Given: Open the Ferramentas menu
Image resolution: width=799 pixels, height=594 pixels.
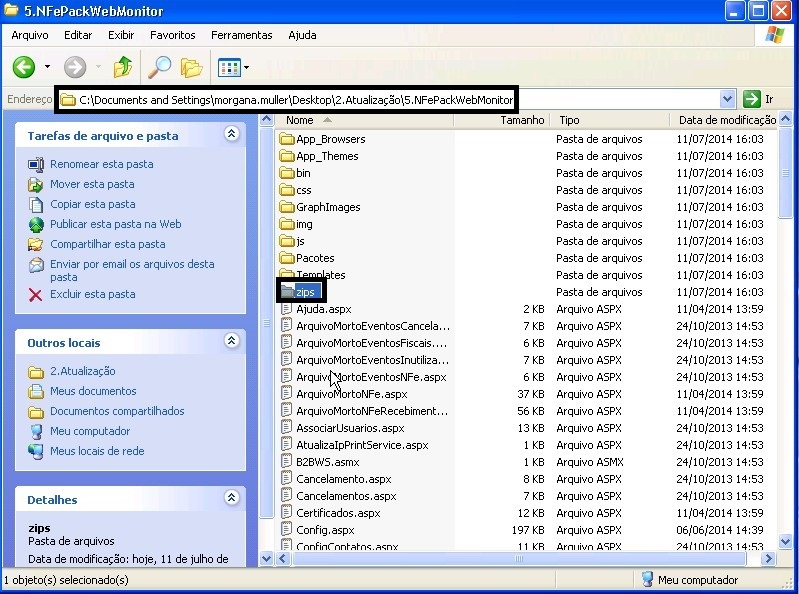Looking at the screenshot, I should point(241,35).
